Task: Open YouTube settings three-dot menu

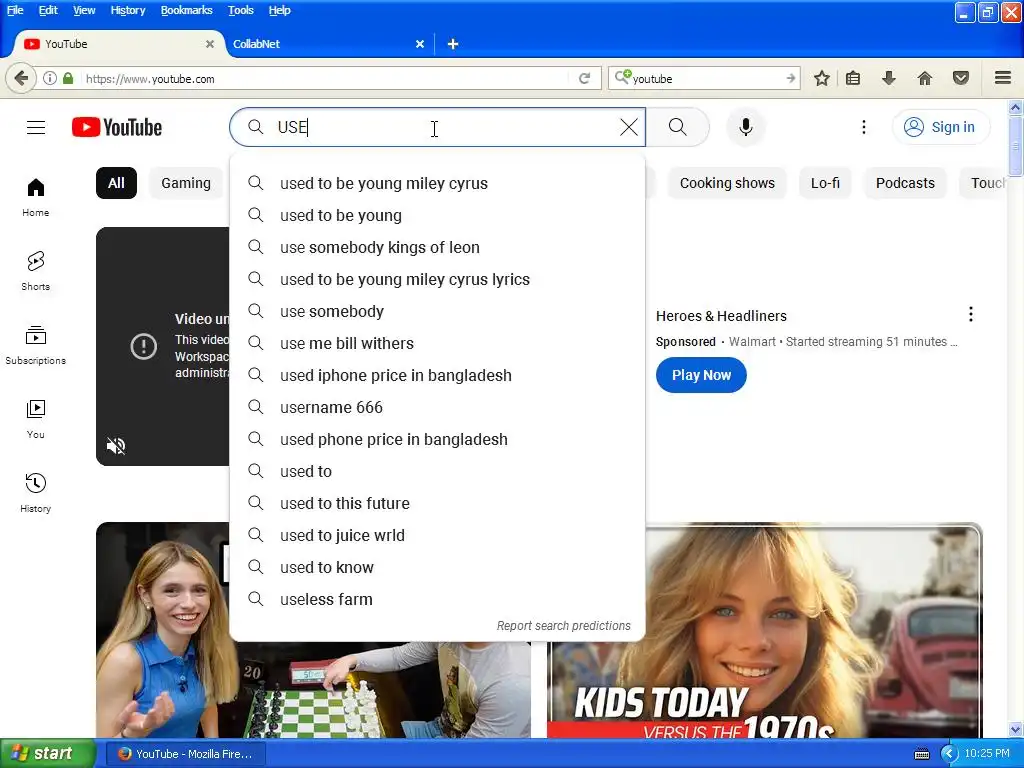Action: tap(863, 127)
